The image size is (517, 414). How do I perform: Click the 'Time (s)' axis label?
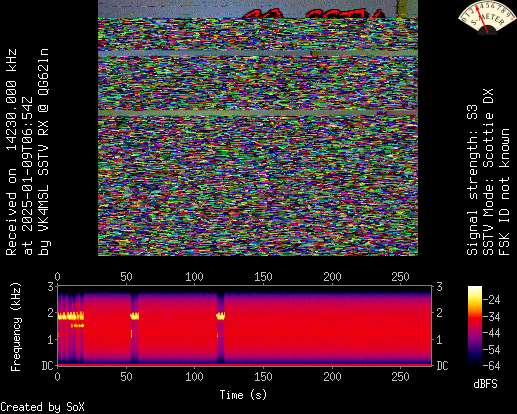pyautogui.click(x=243, y=395)
